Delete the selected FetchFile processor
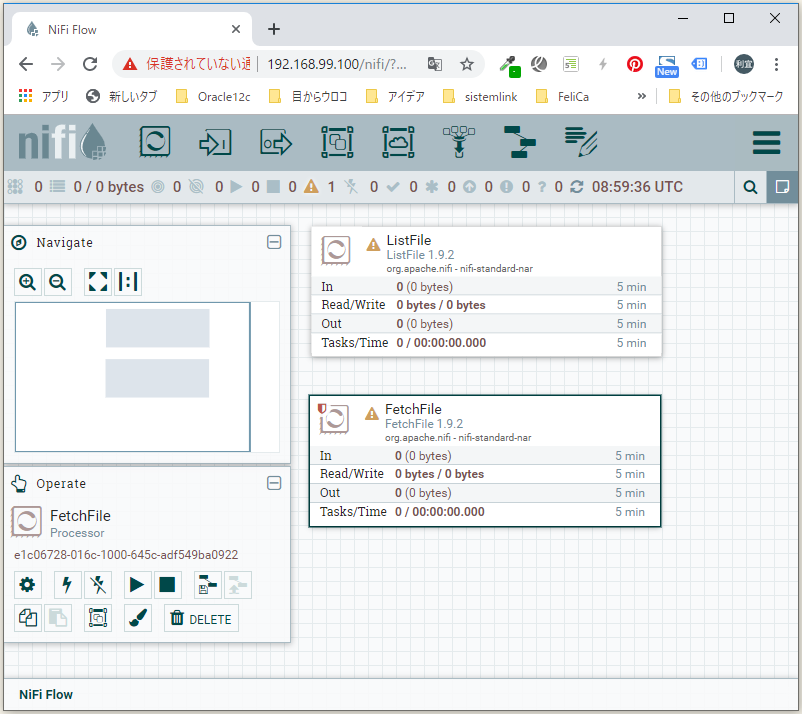This screenshot has width=802, height=714. coord(201,618)
